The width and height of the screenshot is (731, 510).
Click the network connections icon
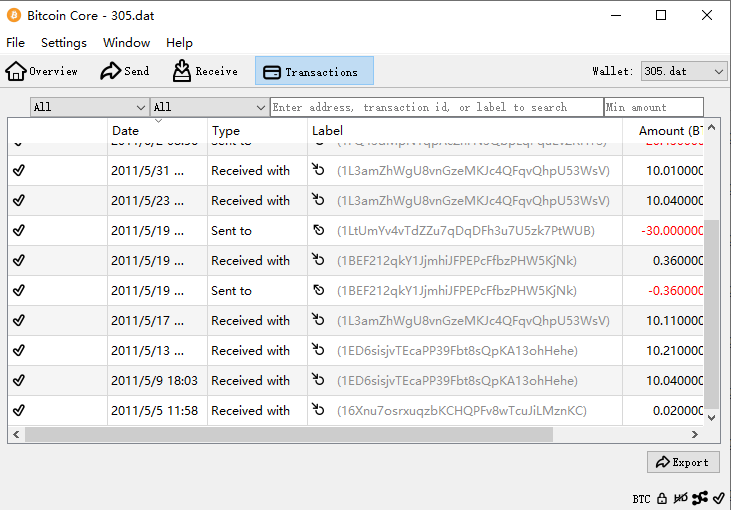point(700,498)
